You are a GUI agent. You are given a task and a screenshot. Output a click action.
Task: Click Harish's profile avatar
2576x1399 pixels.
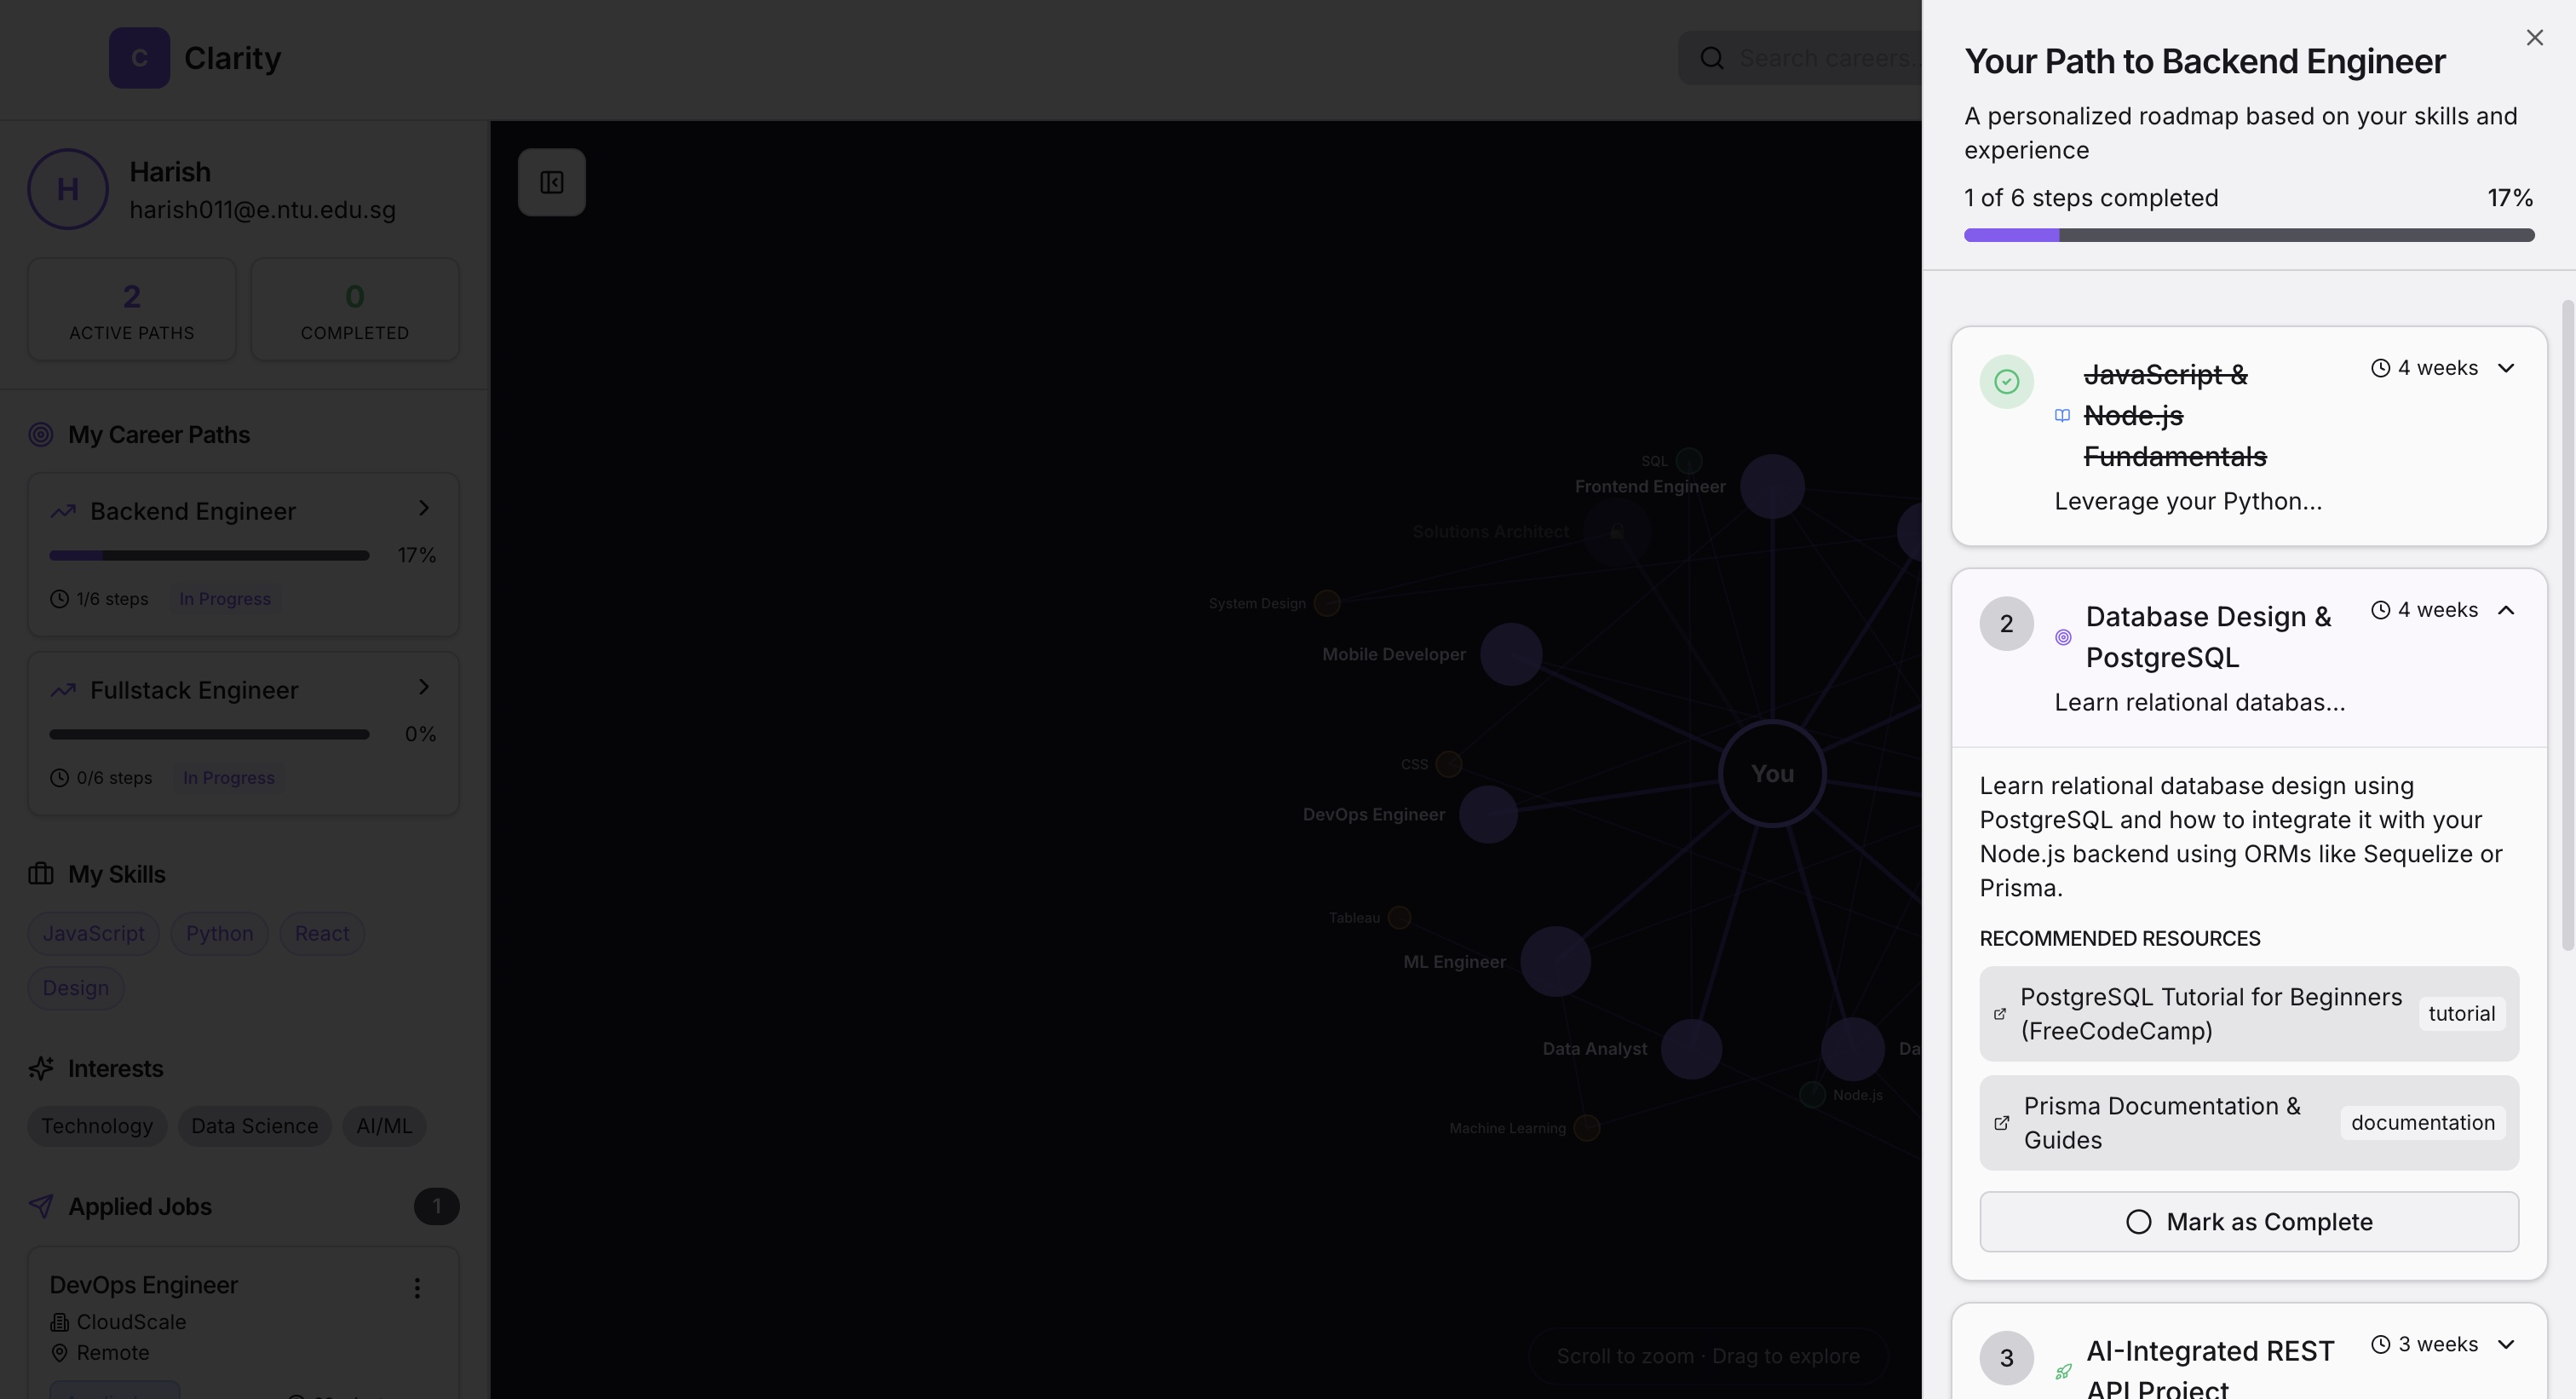click(x=68, y=189)
